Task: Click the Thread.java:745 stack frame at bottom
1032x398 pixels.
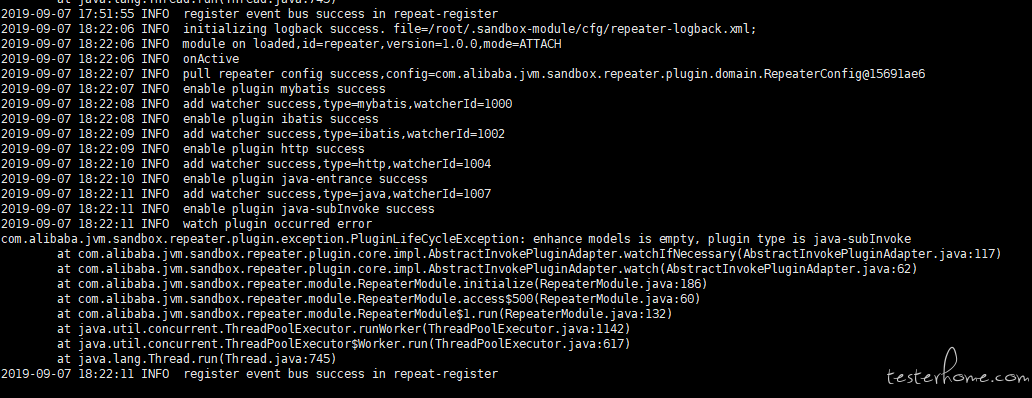Action: pyautogui.click(x=197, y=359)
